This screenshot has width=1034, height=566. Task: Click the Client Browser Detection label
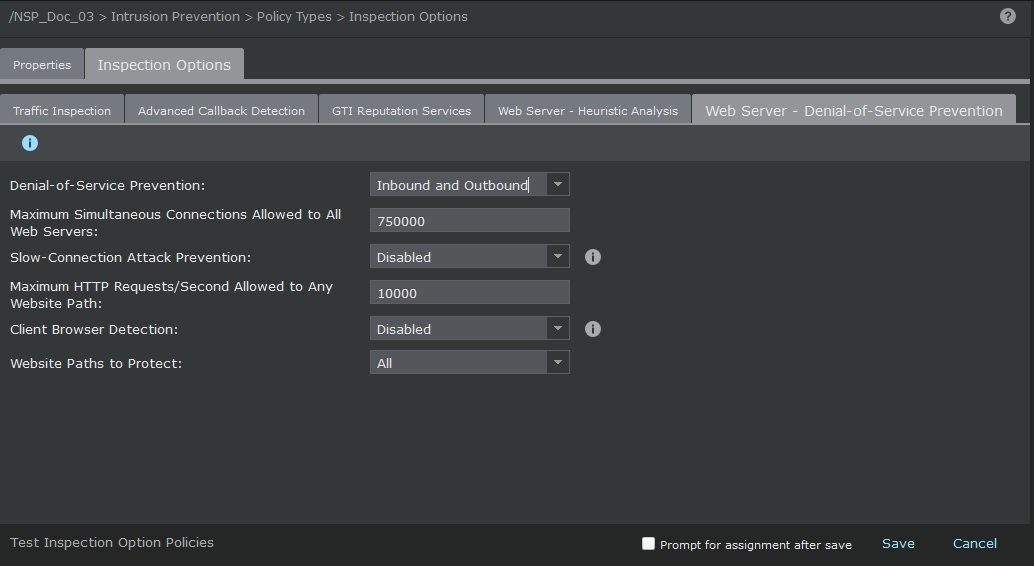tap(94, 329)
